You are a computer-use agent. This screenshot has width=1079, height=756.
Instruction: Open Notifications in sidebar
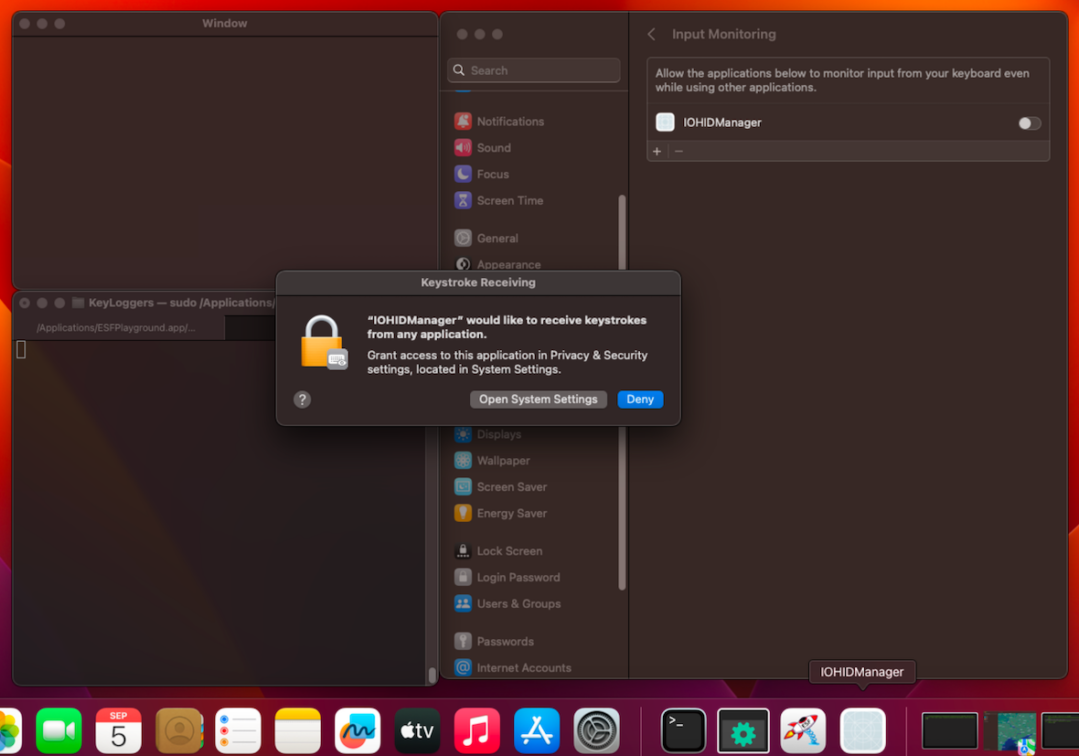(510, 121)
